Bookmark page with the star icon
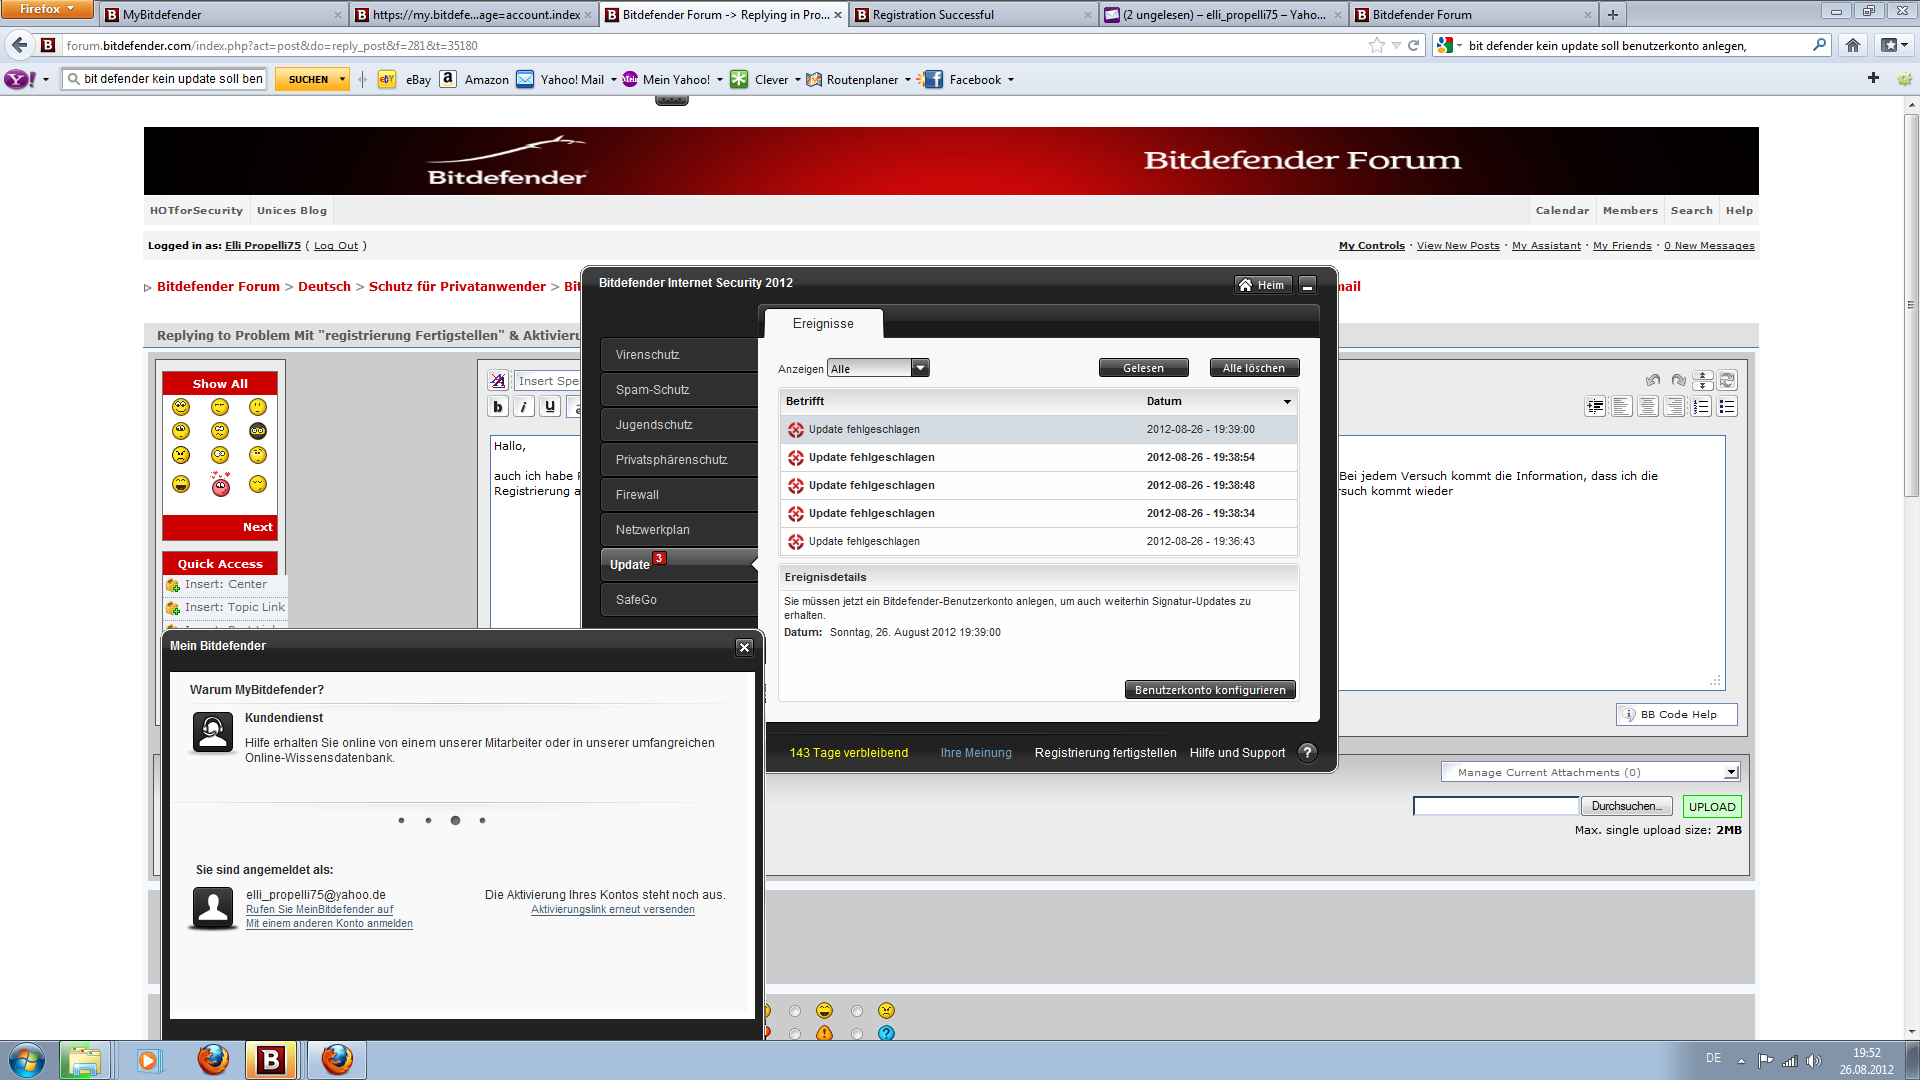 [x=1377, y=45]
